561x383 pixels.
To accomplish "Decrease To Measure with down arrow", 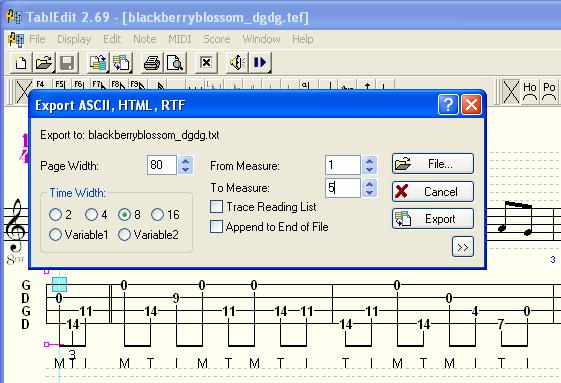I will (369, 193).
